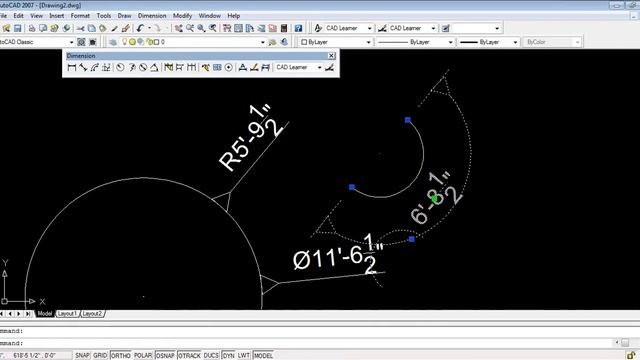Image resolution: width=640 pixels, height=360 pixels.
Task: Click the Zoom Previous icon
Action: pos(213,28)
